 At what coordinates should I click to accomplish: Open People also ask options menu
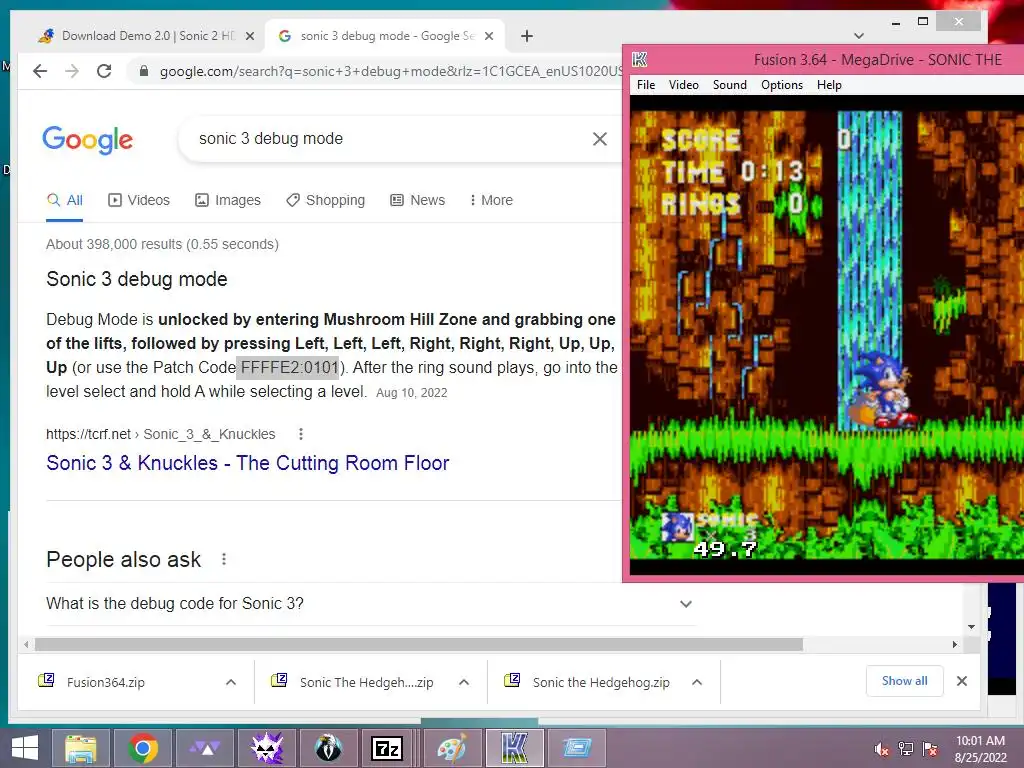pyautogui.click(x=224, y=560)
